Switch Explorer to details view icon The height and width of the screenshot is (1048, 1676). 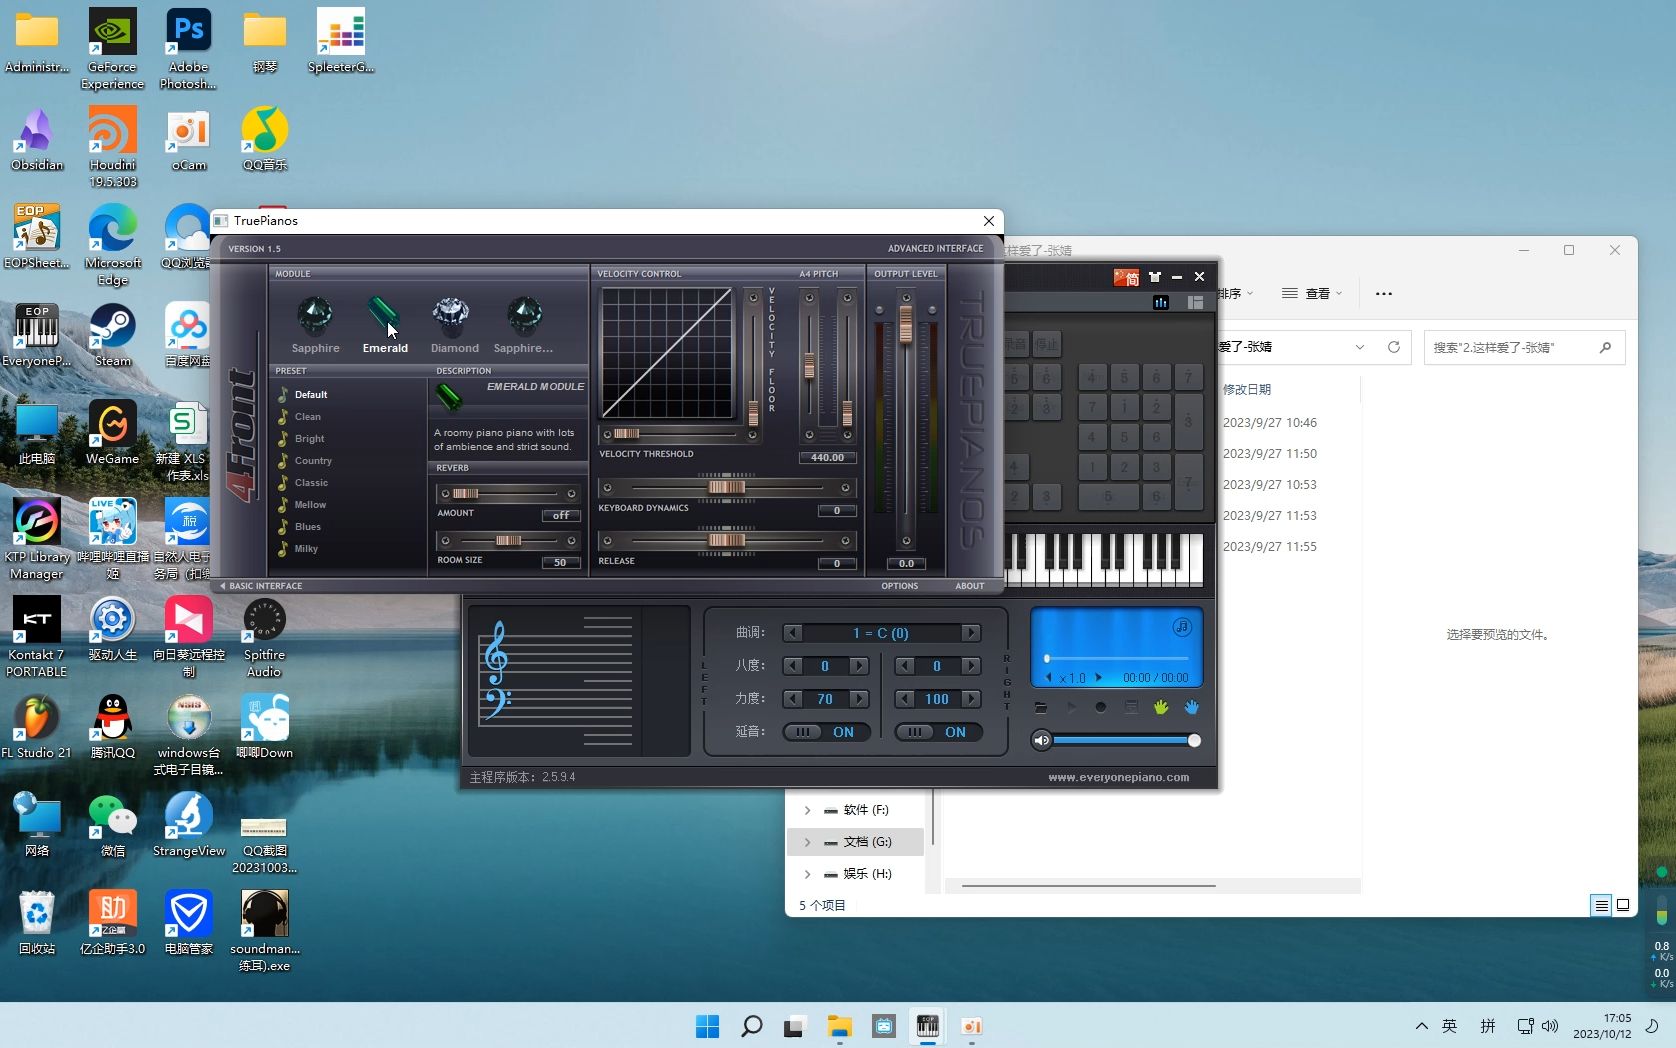[1601, 905]
